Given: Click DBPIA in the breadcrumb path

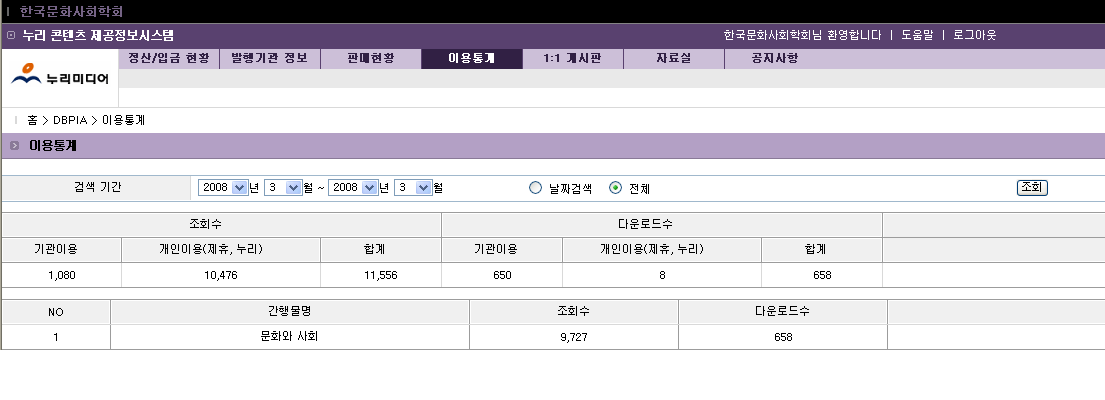Looking at the screenshot, I should pos(70,120).
